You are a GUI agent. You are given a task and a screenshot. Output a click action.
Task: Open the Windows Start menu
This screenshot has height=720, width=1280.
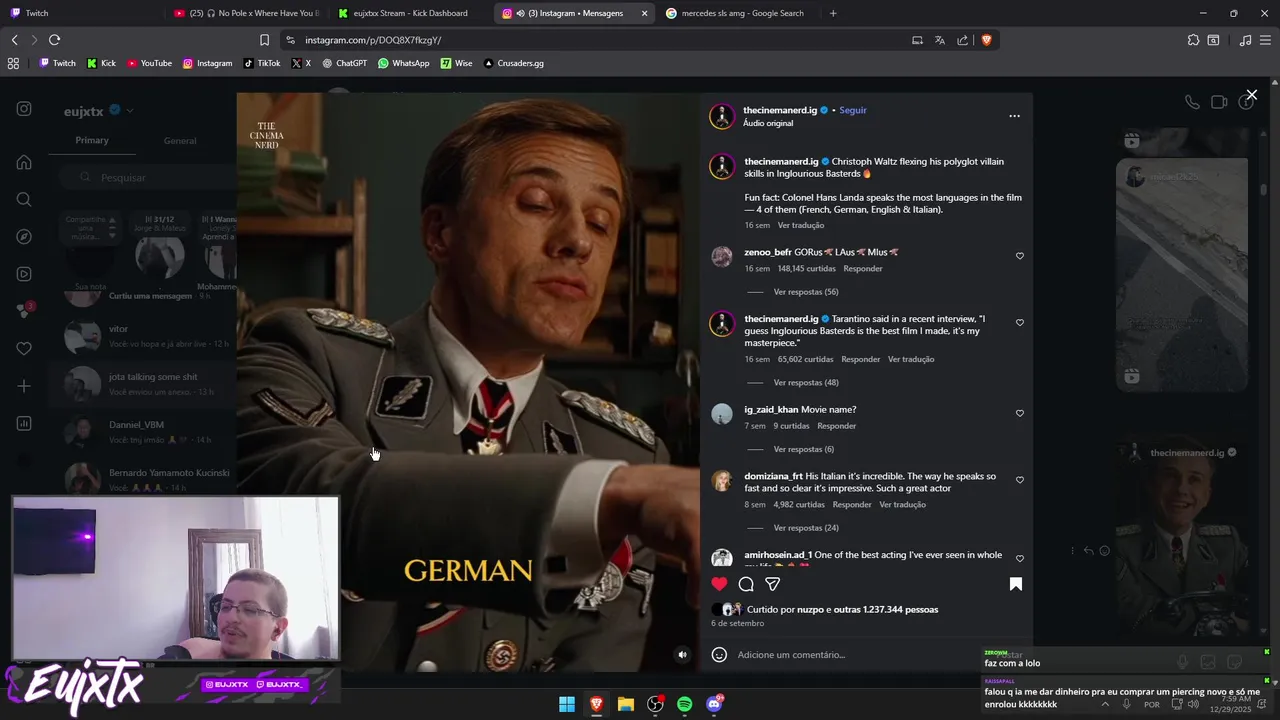567,704
